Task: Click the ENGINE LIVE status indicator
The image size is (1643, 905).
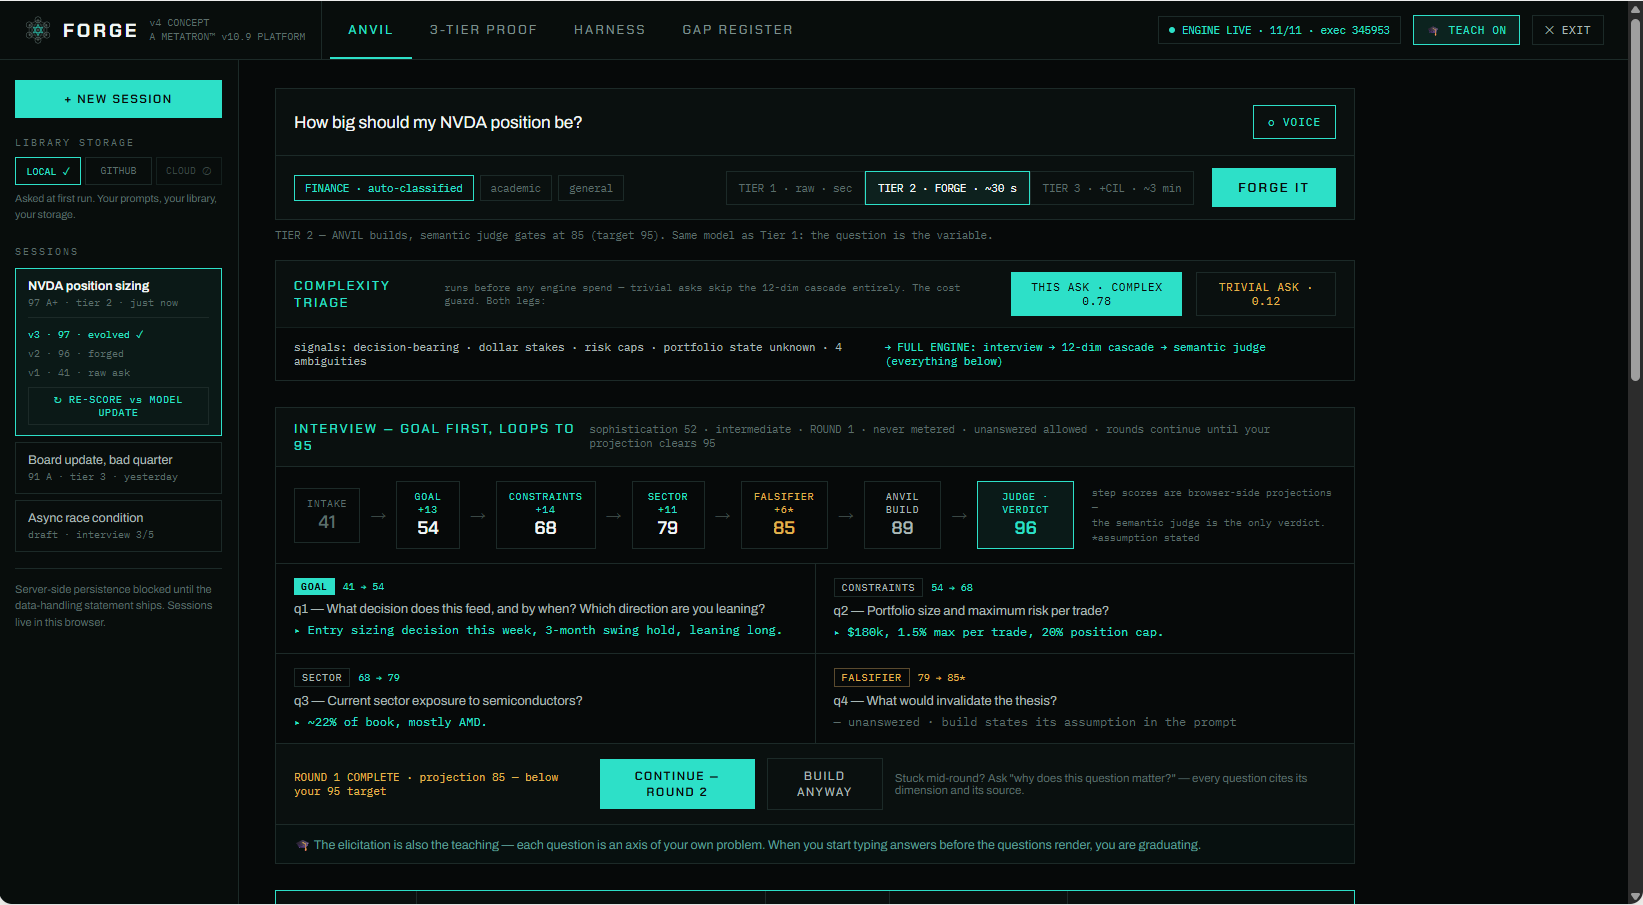Action: tap(1280, 30)
